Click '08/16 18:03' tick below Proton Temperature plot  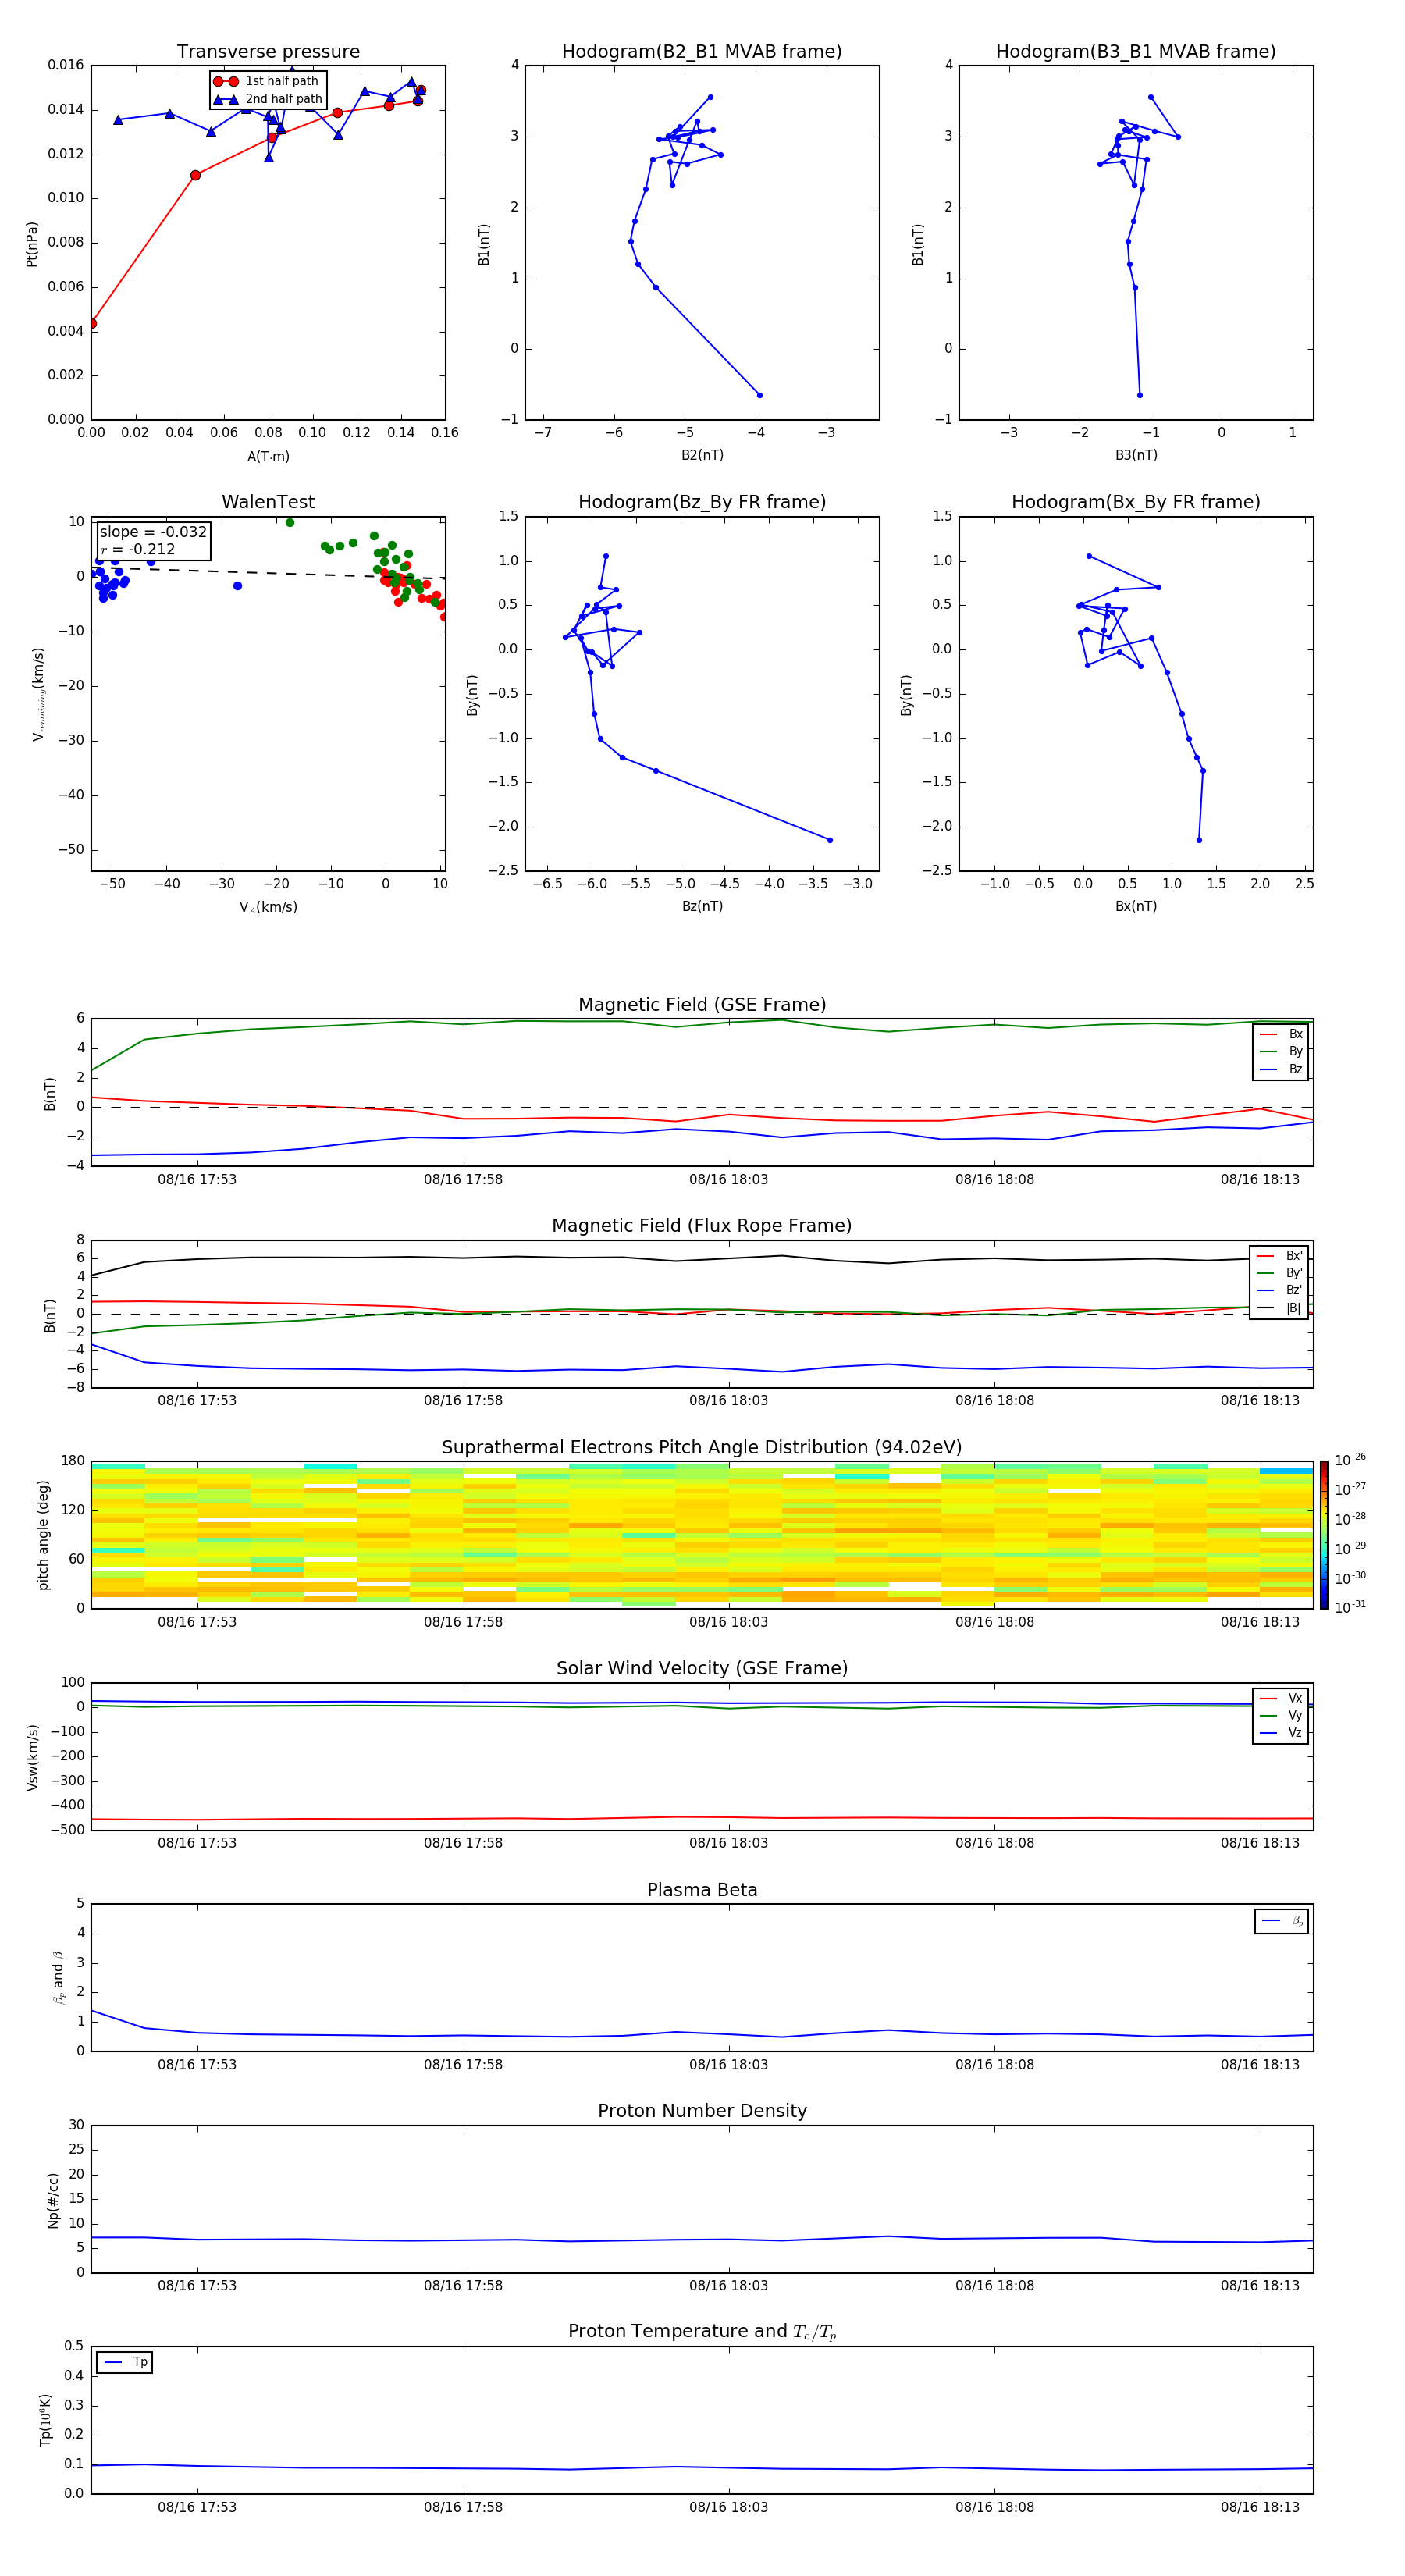pyautogui.click(x=728, y=2508)
